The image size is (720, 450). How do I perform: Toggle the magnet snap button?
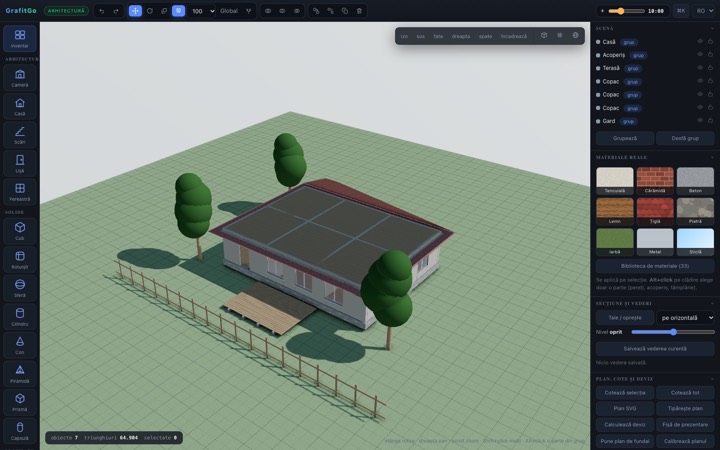point(178,11)
